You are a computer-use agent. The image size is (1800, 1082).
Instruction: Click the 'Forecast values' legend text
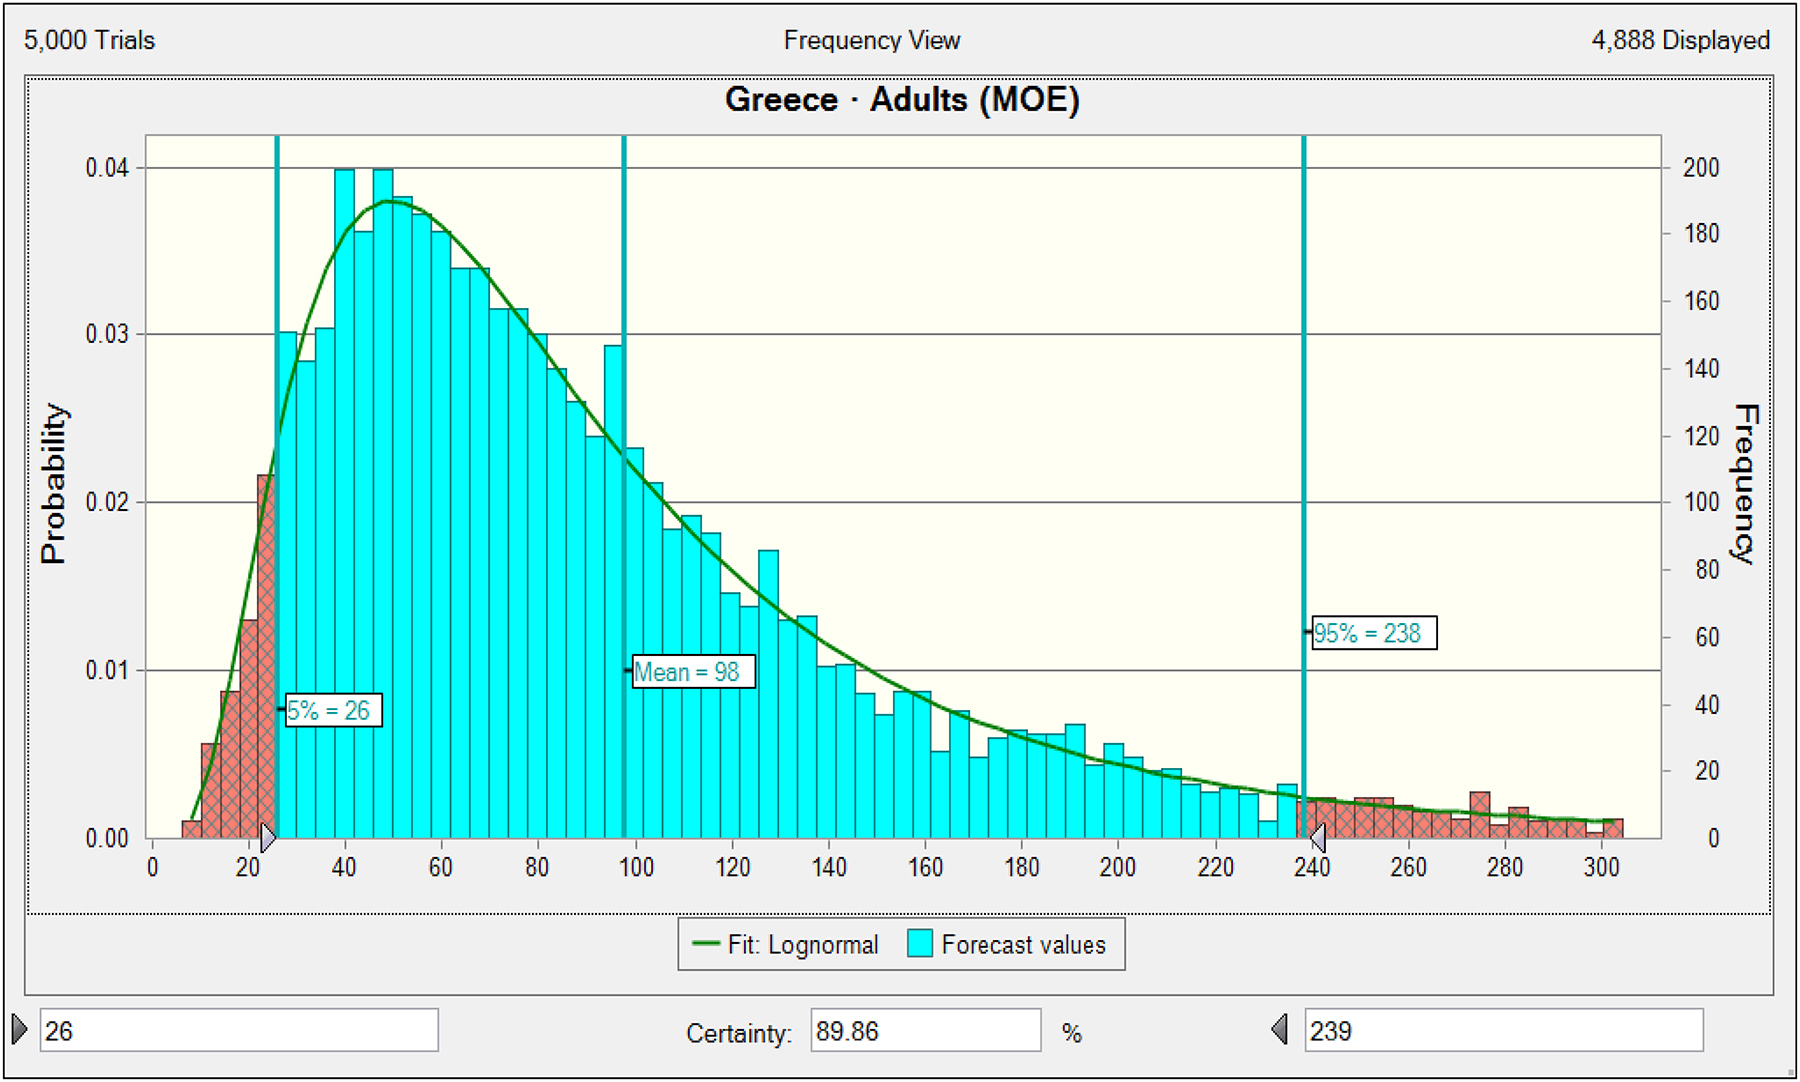[x=1023, y=945]
